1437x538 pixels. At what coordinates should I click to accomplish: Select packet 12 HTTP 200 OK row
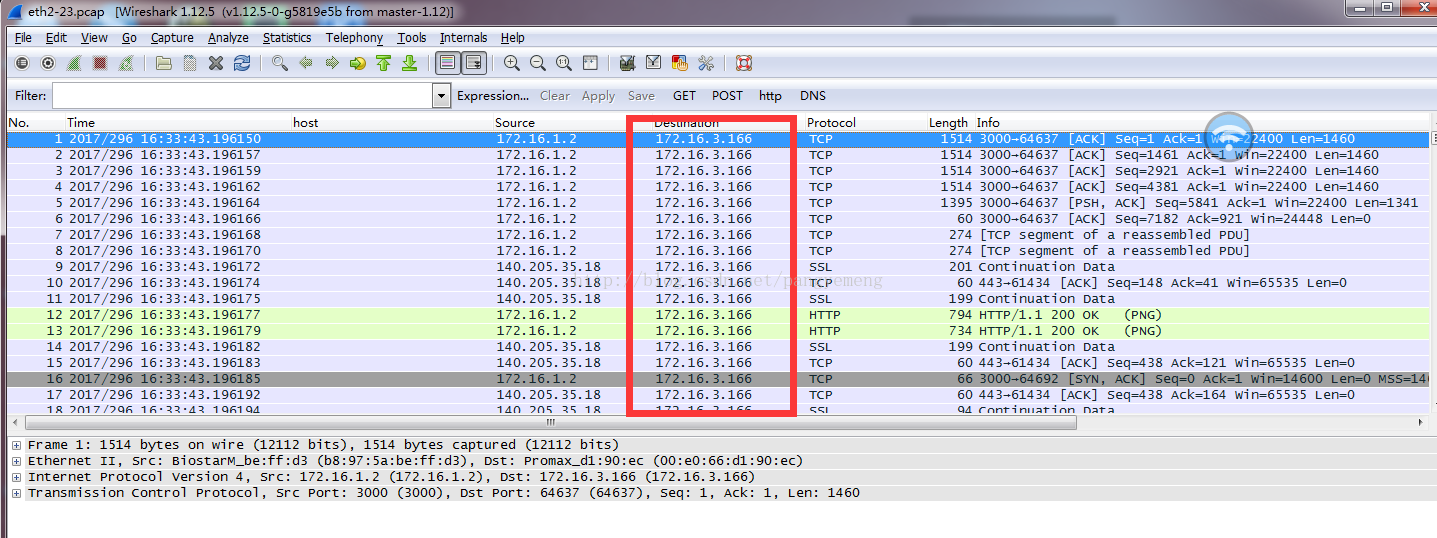tap(717, 315)
